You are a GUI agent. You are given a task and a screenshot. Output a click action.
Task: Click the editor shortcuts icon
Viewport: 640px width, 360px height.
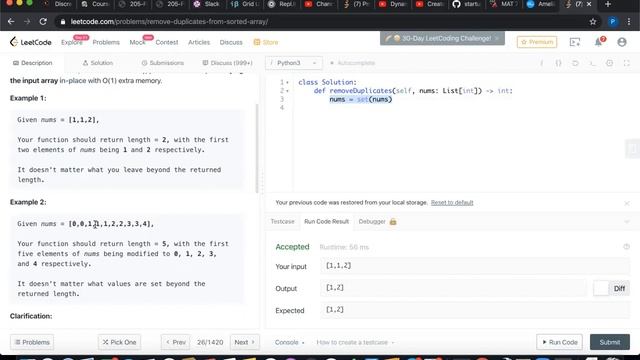click(x=592, y=63)
